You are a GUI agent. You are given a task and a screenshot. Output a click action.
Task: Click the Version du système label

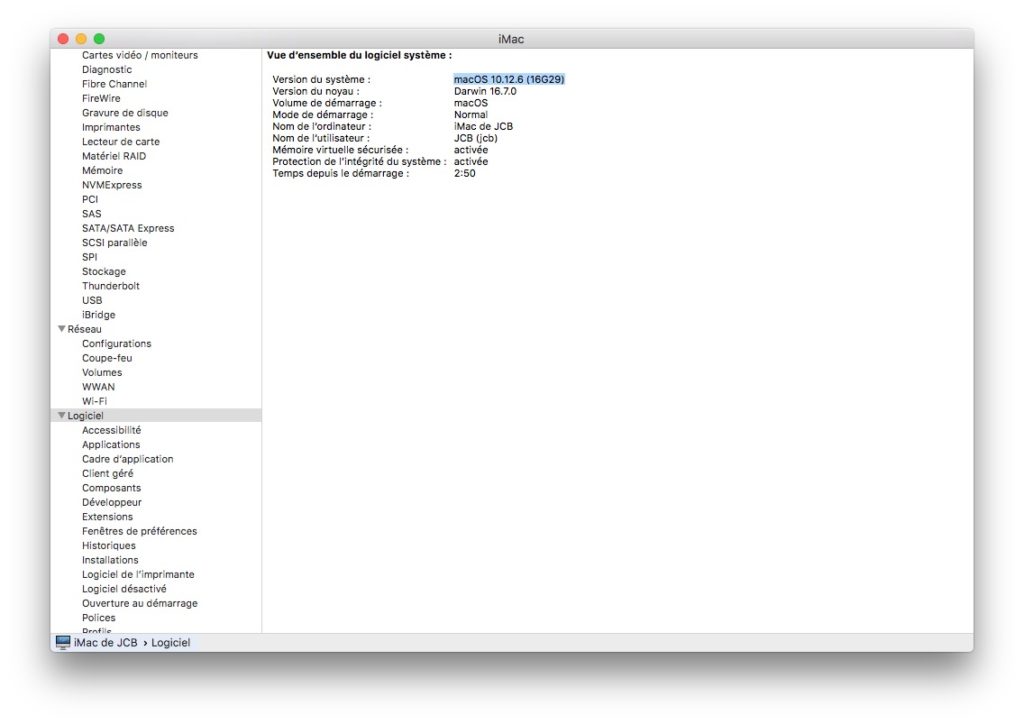point(321,79)
